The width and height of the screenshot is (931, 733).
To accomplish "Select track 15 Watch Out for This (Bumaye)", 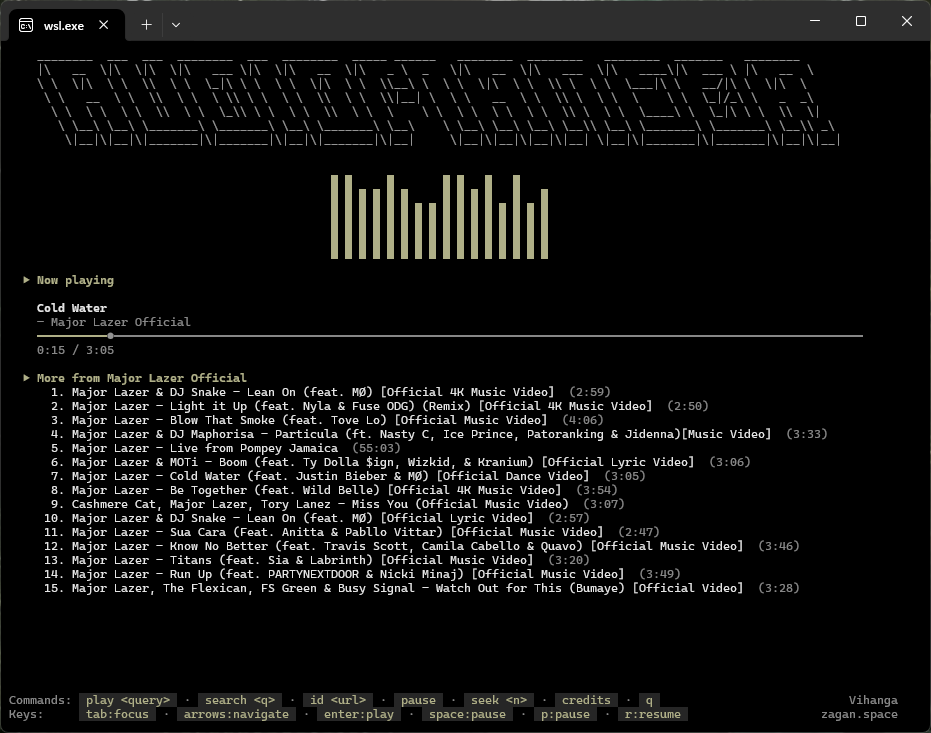I will click(422, 588).
